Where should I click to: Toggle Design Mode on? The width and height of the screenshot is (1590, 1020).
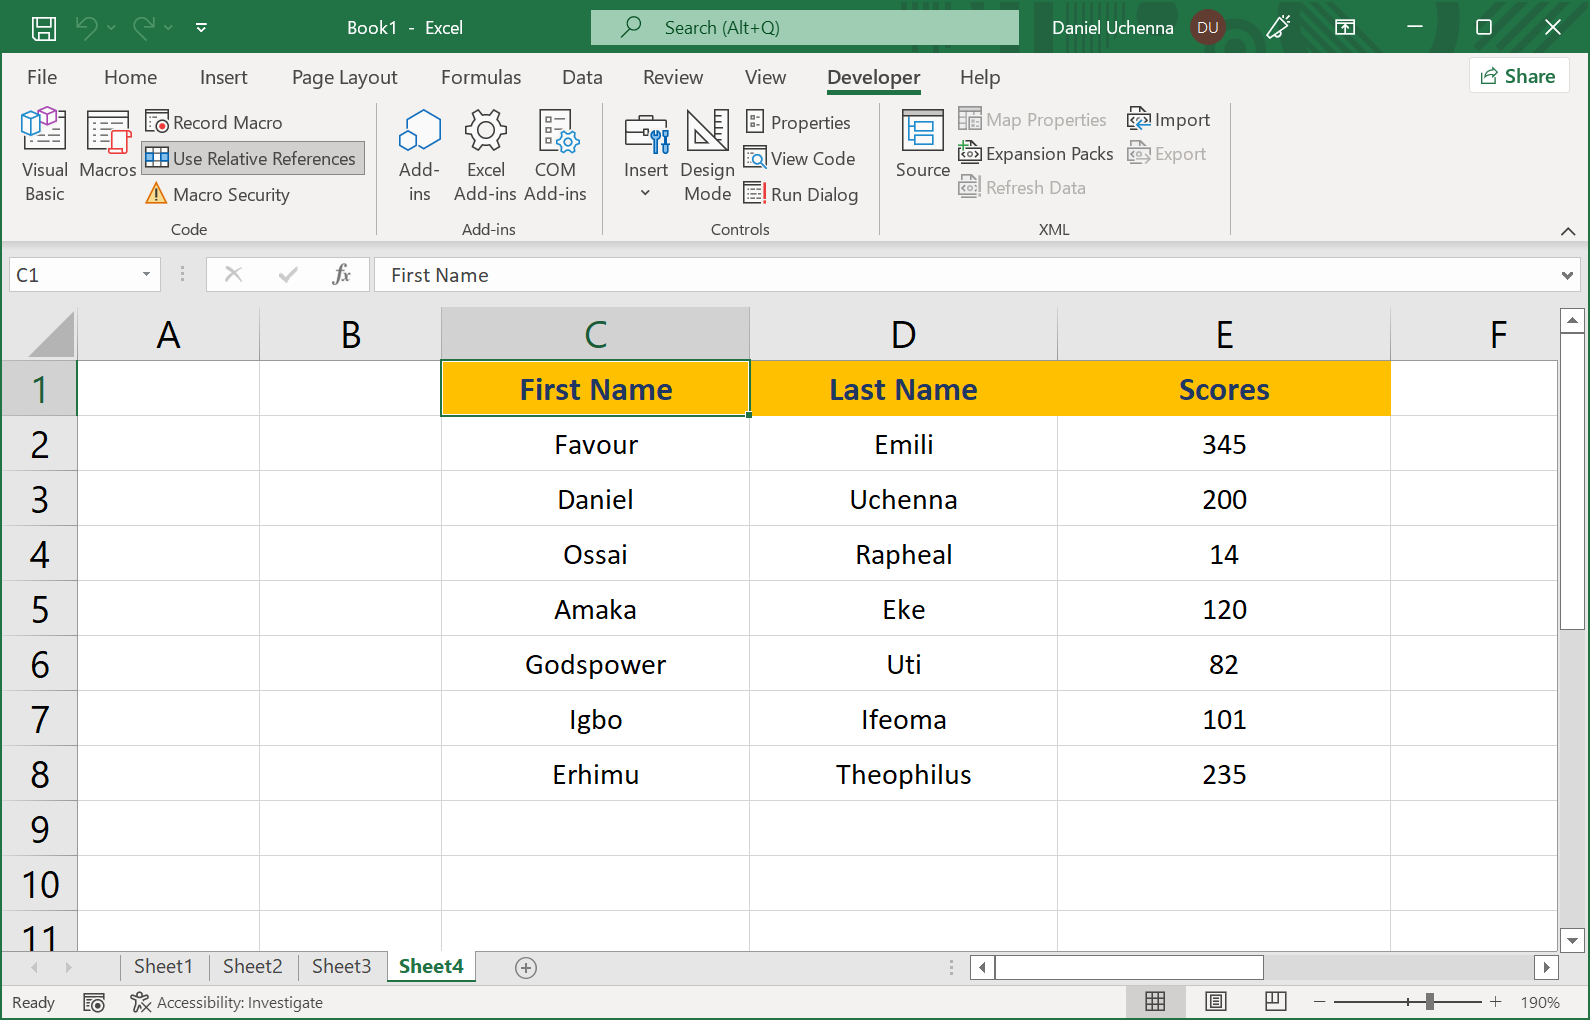707,154
